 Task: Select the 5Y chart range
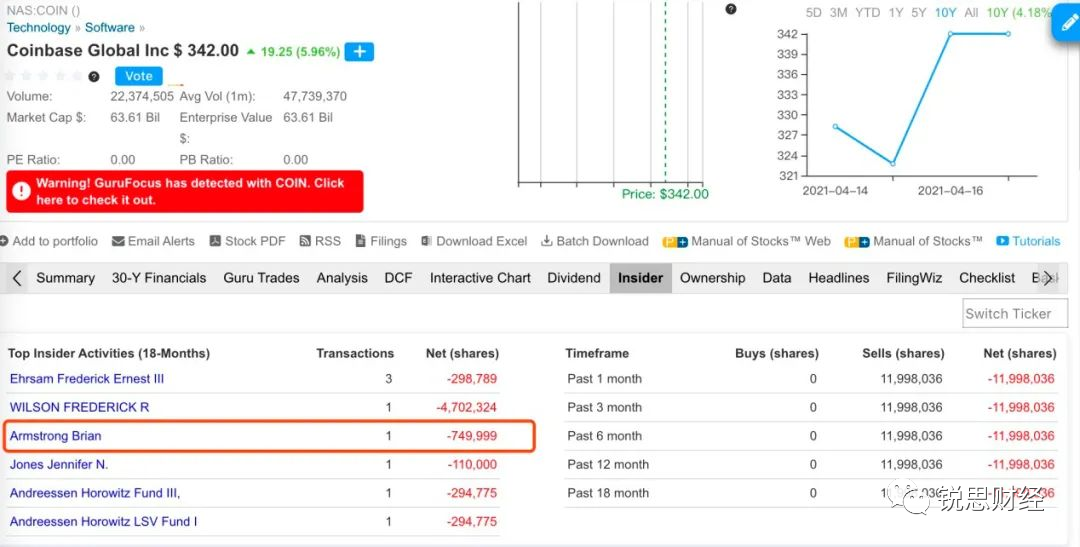pos(919,12)
